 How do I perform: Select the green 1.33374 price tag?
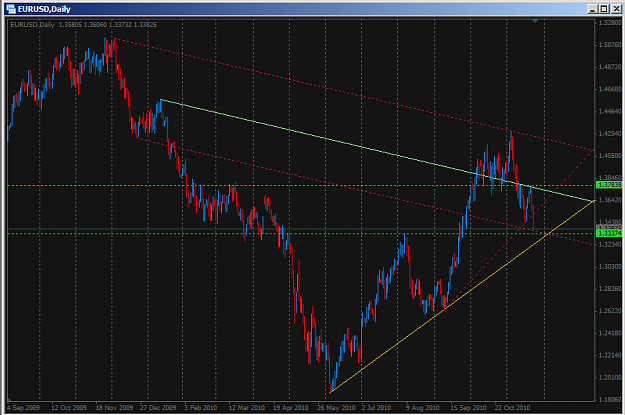pyautogui.click(x=609, y=233)
